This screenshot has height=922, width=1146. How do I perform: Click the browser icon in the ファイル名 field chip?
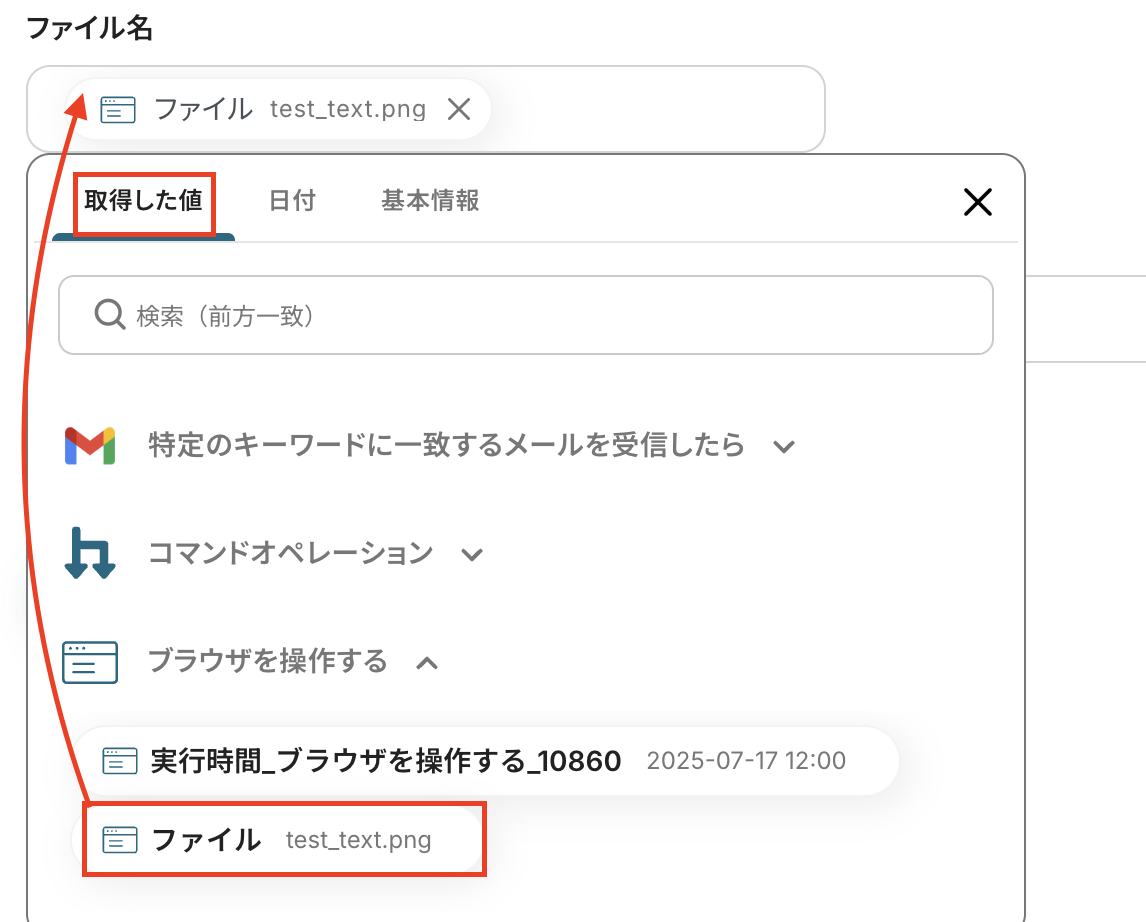click(118, 109)
